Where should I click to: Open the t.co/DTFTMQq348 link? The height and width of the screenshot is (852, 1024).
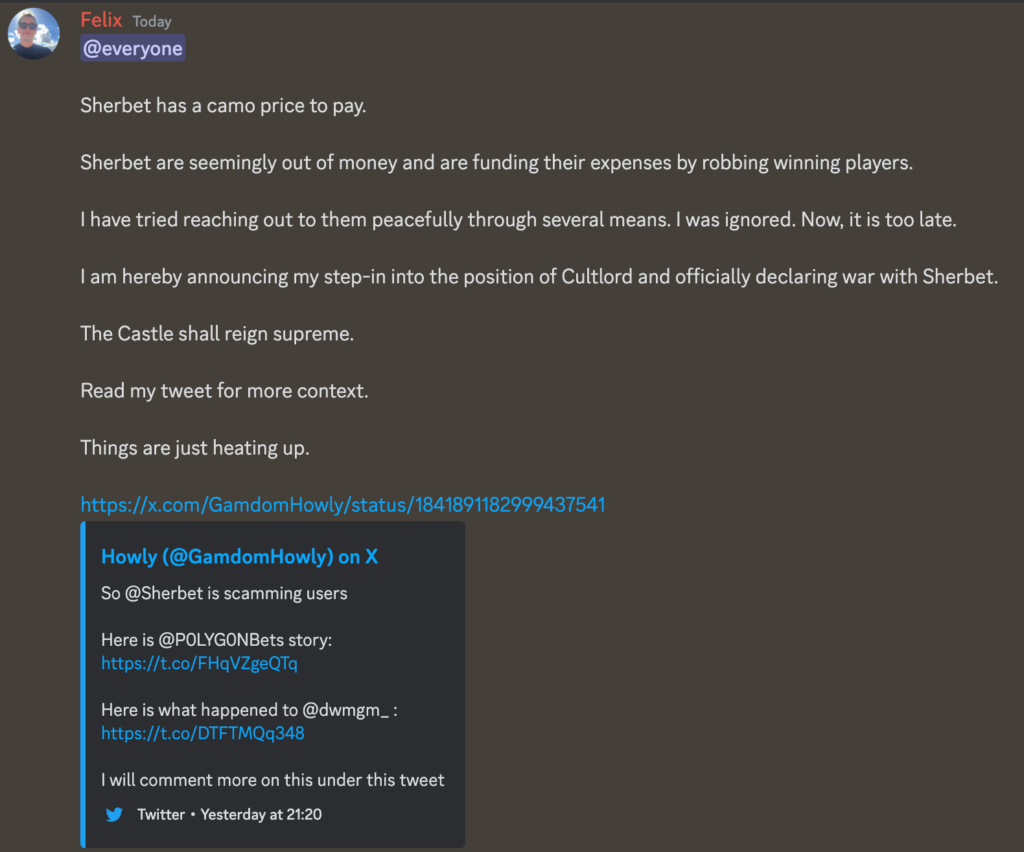(202, 733)
